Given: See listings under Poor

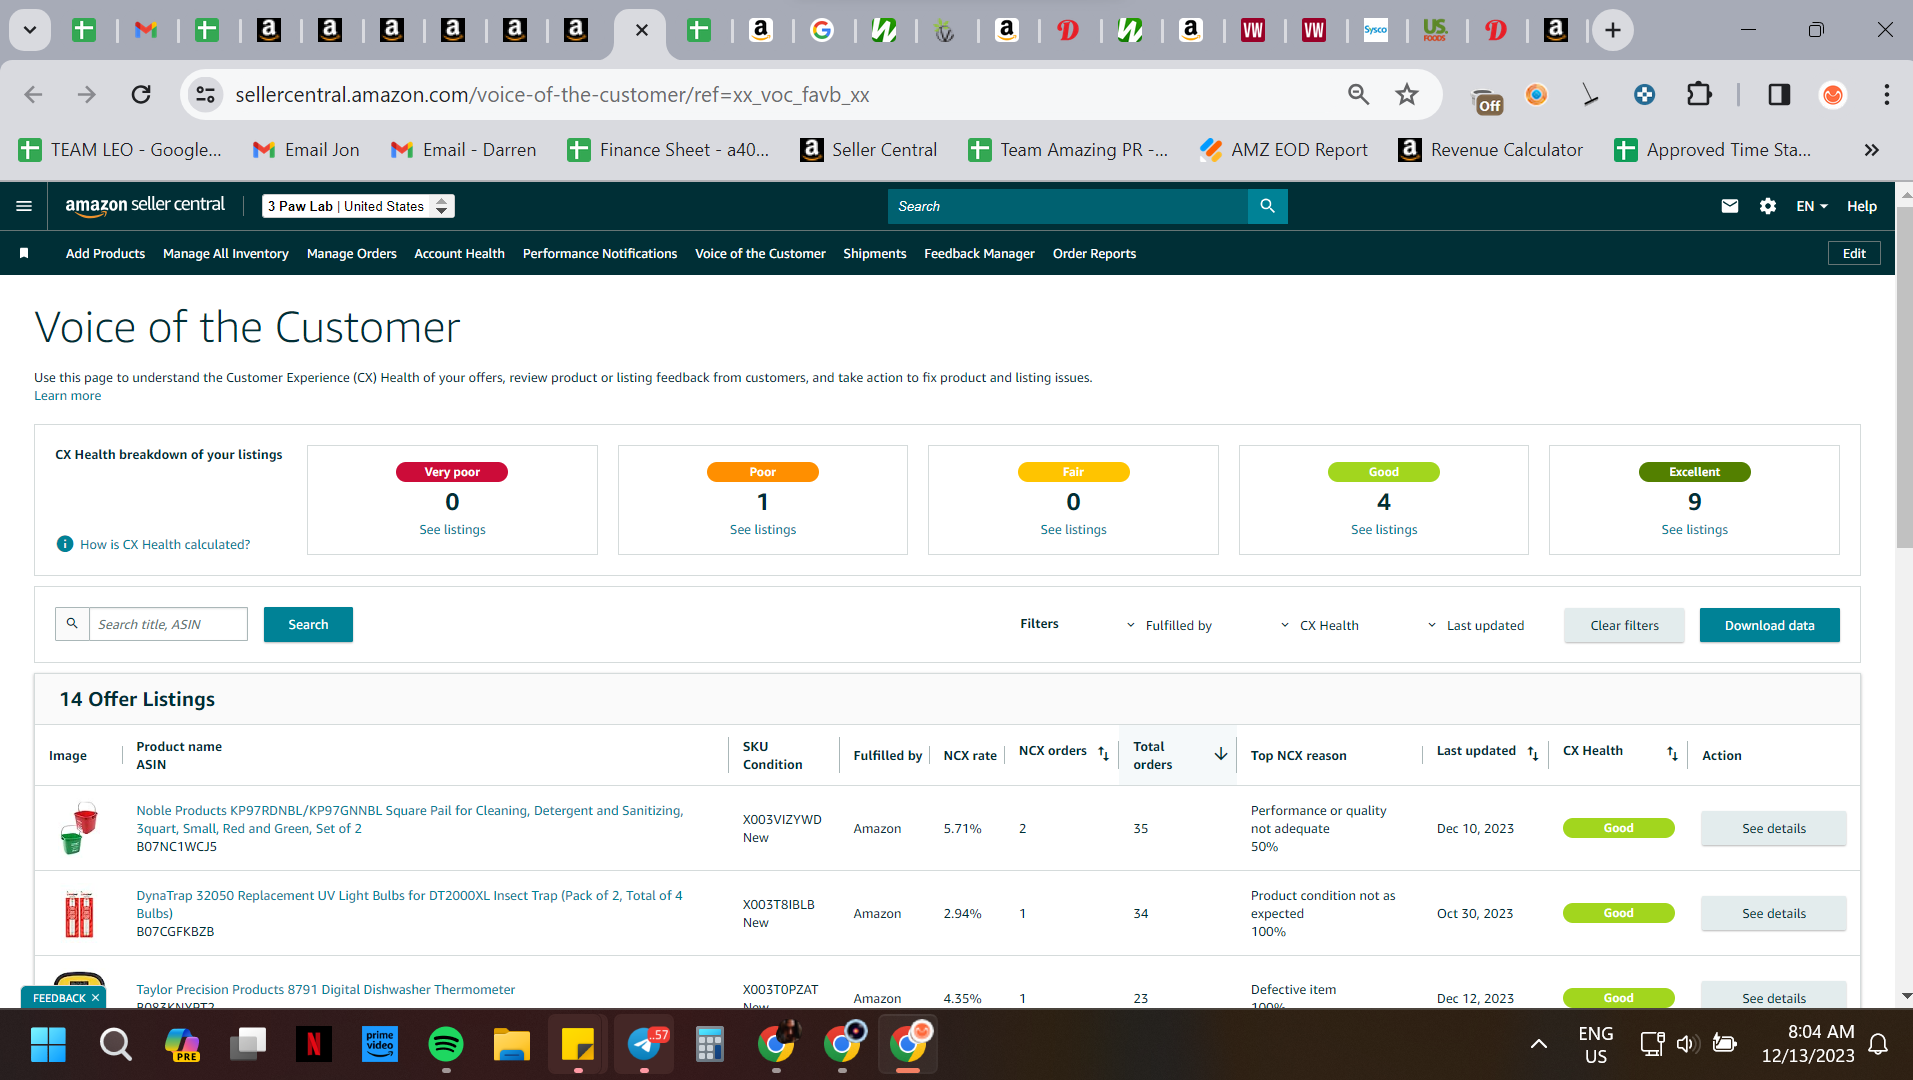Looking at the screenshot, I should pyautogui.click(x=763, y=529).
